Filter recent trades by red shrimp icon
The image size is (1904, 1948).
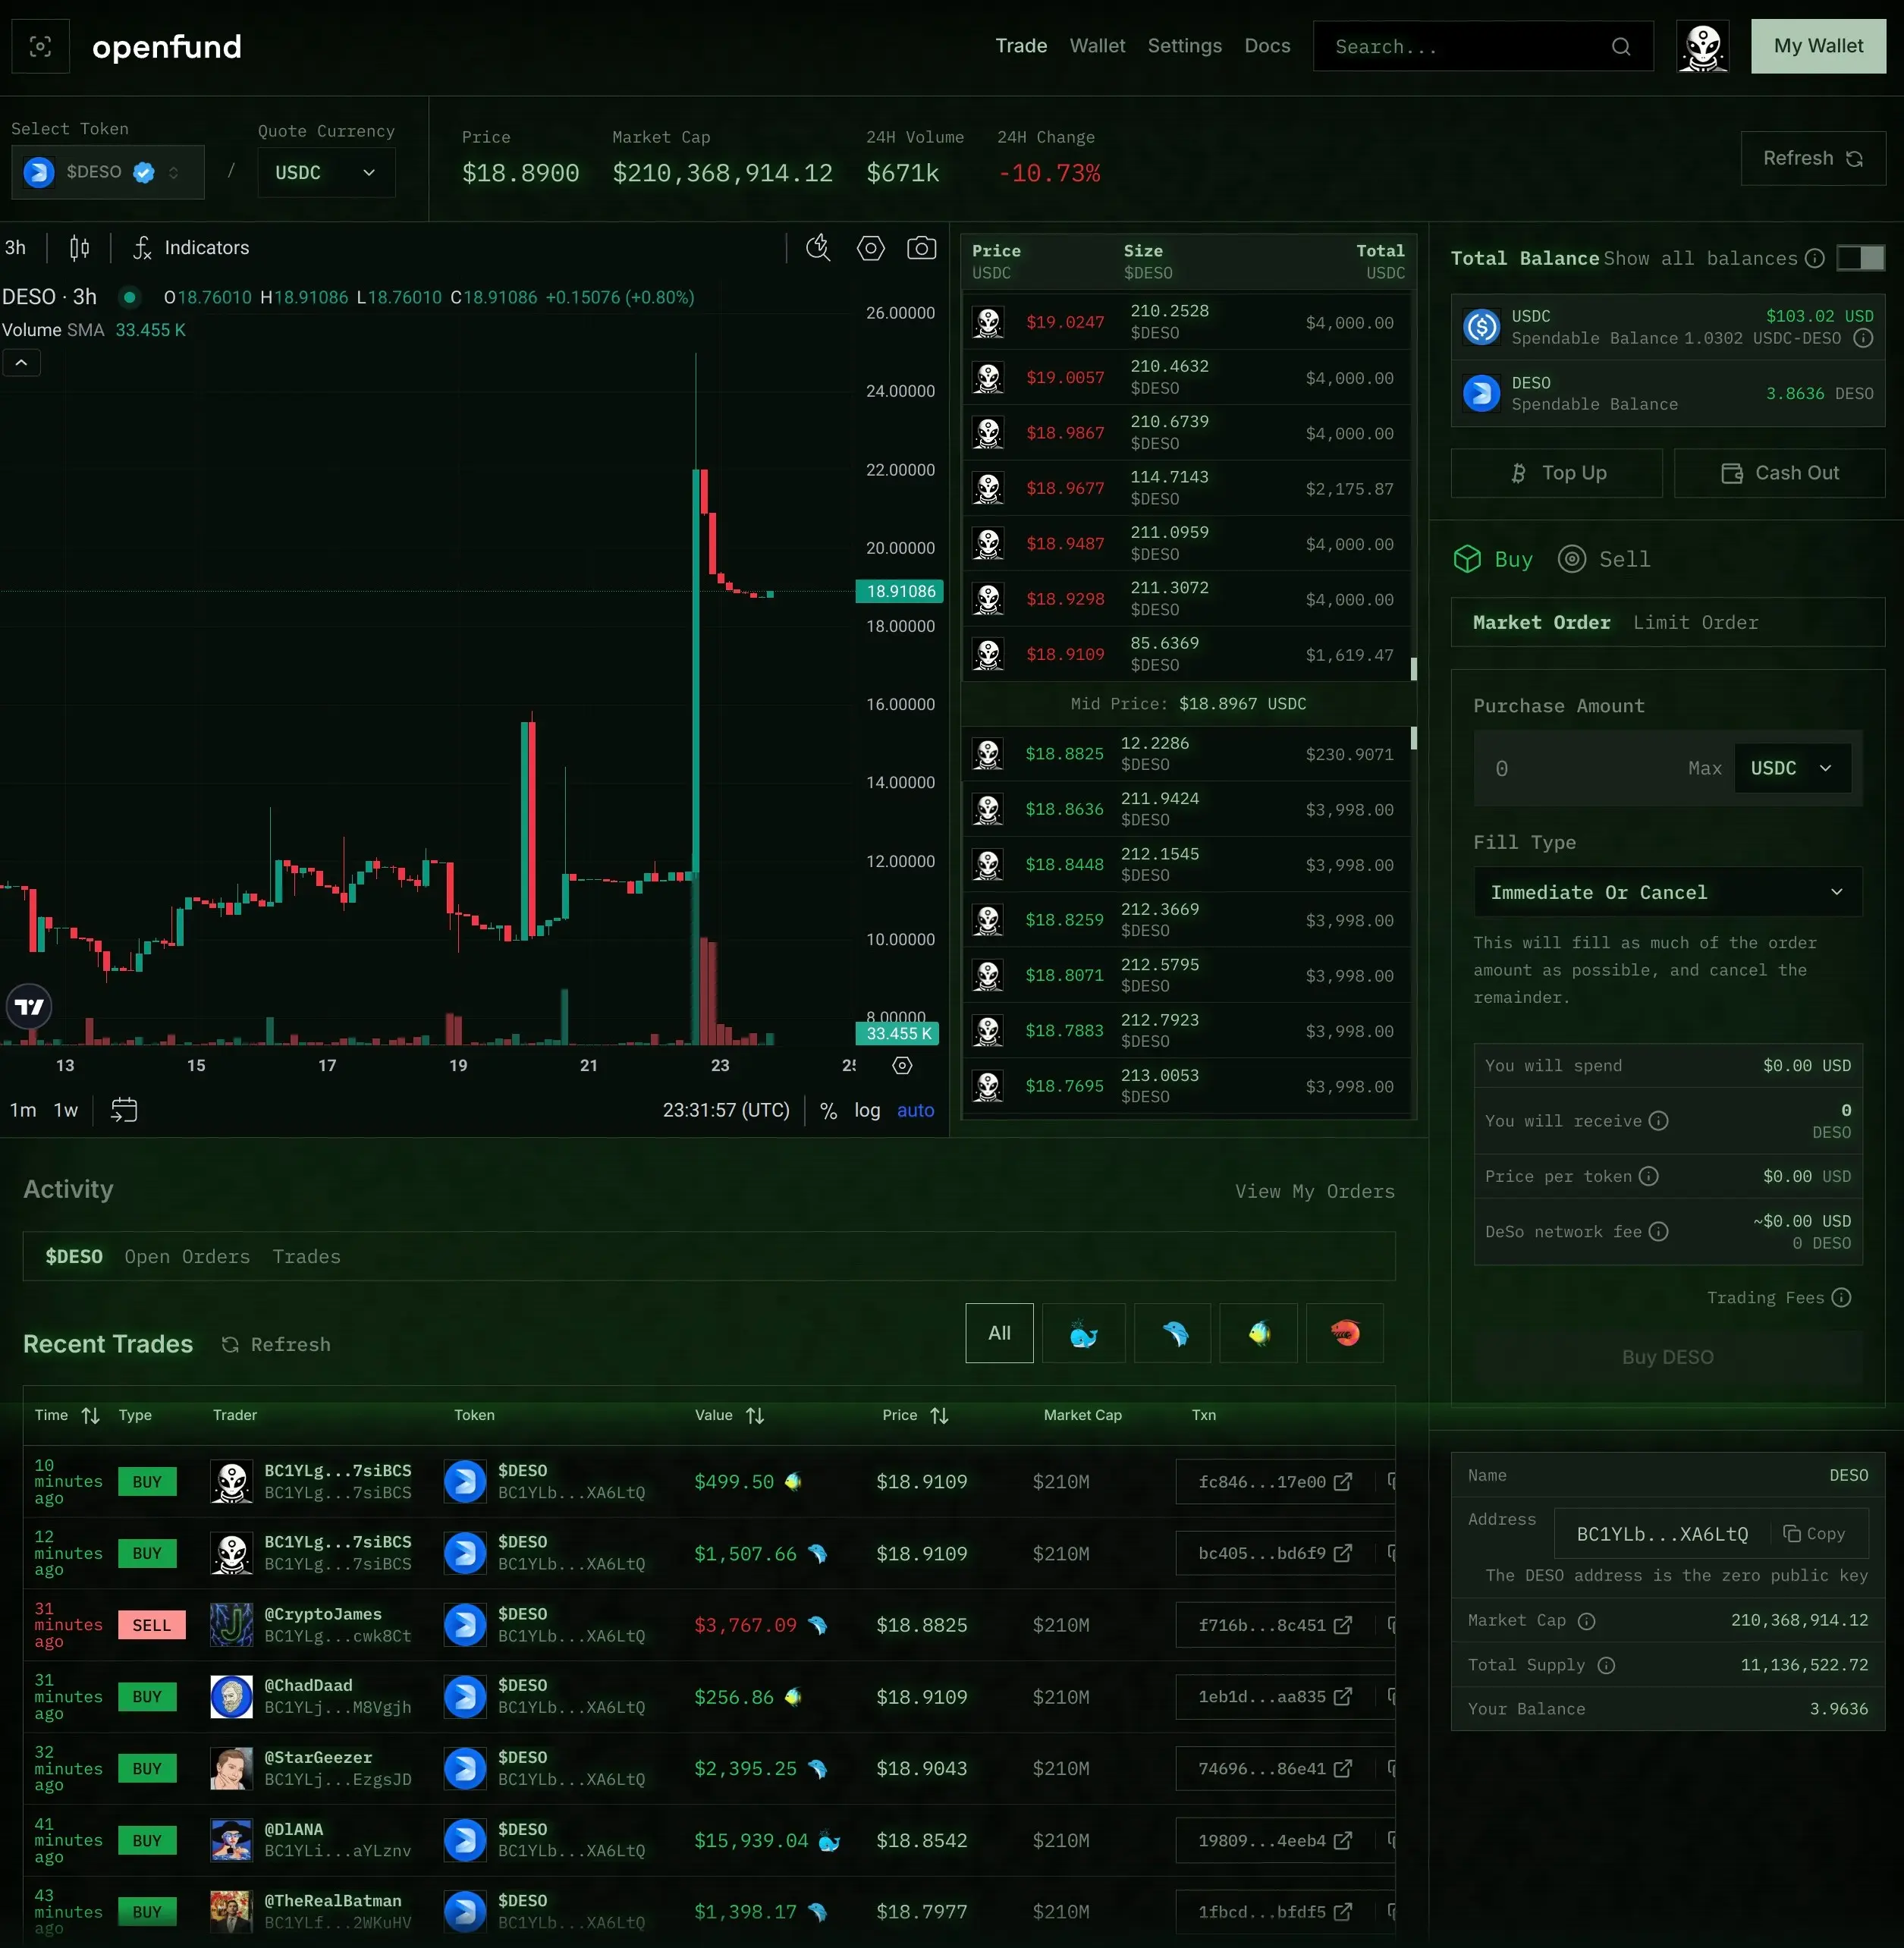pyautogui.click(x=1344, y=1333)
